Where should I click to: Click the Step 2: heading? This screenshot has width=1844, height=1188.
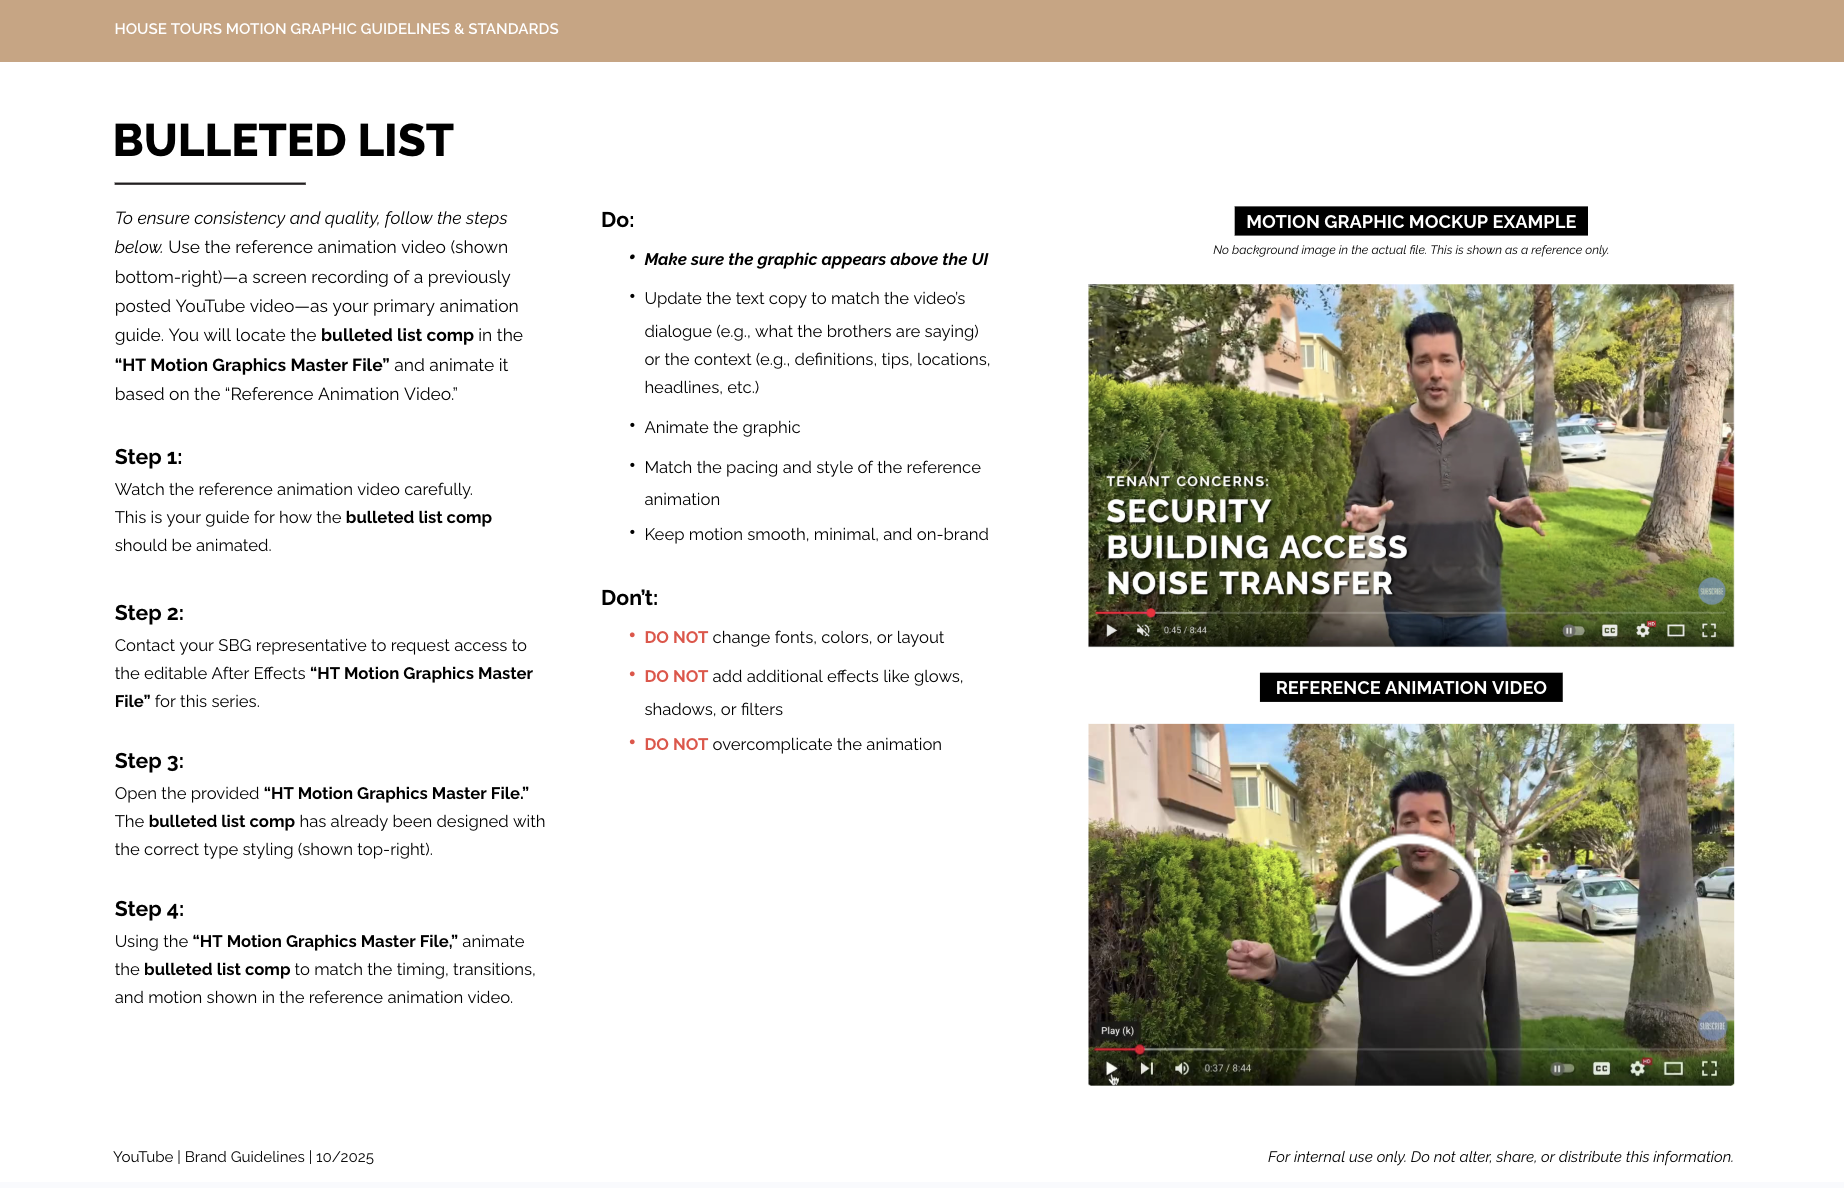point(149,613)
